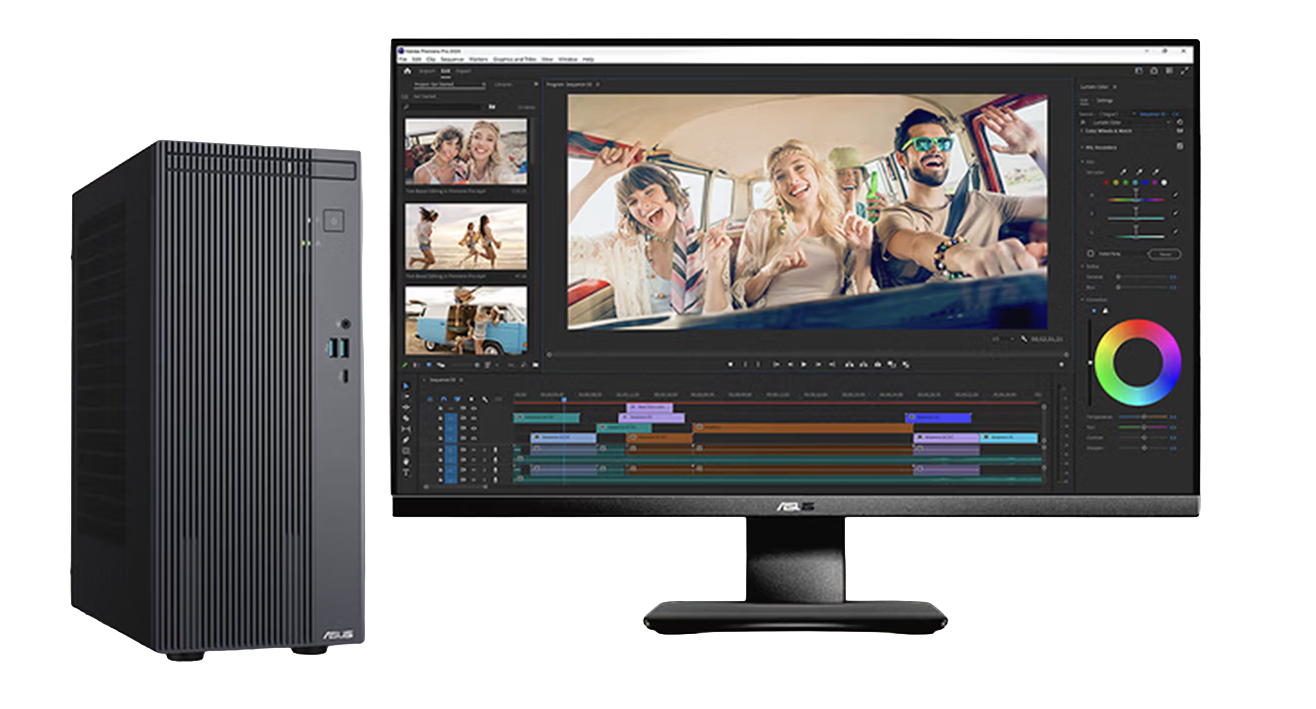Viewport: 1316px width, 709px height.
Task: Collapse the HSL Secondary section
Action: [x=1083, y=147]
